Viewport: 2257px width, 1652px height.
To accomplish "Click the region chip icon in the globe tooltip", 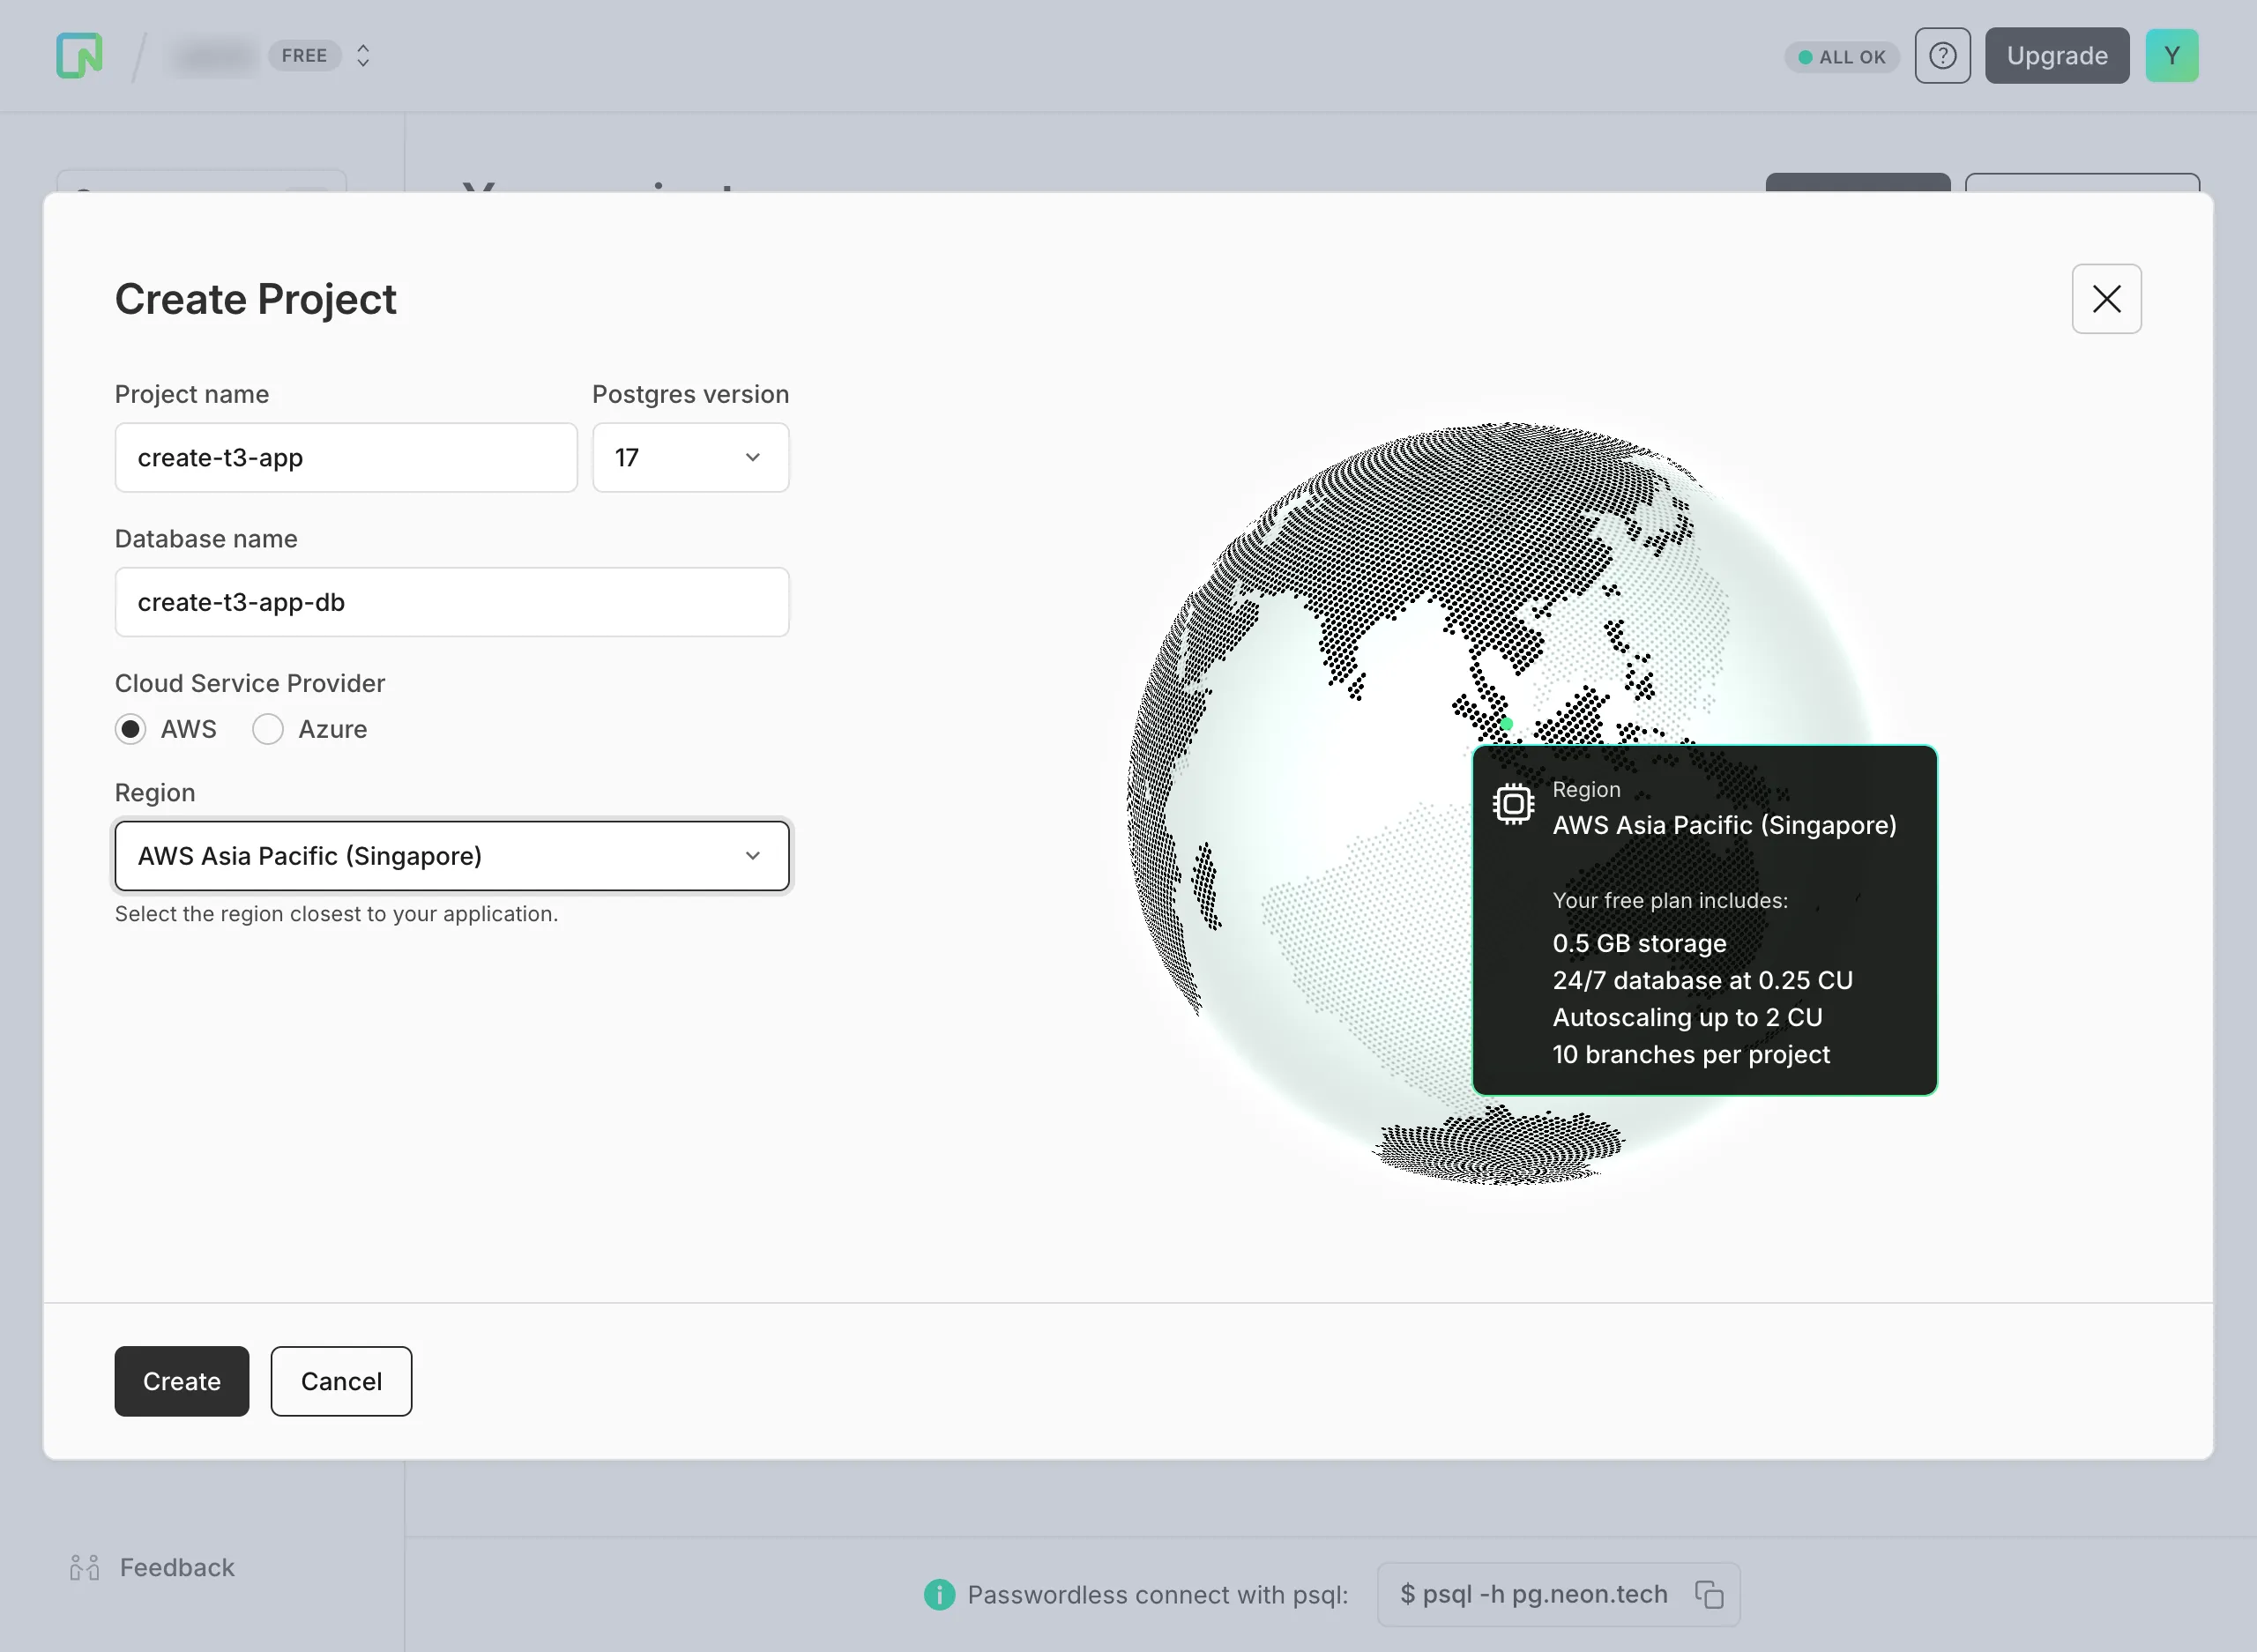I will [1513, 804].
